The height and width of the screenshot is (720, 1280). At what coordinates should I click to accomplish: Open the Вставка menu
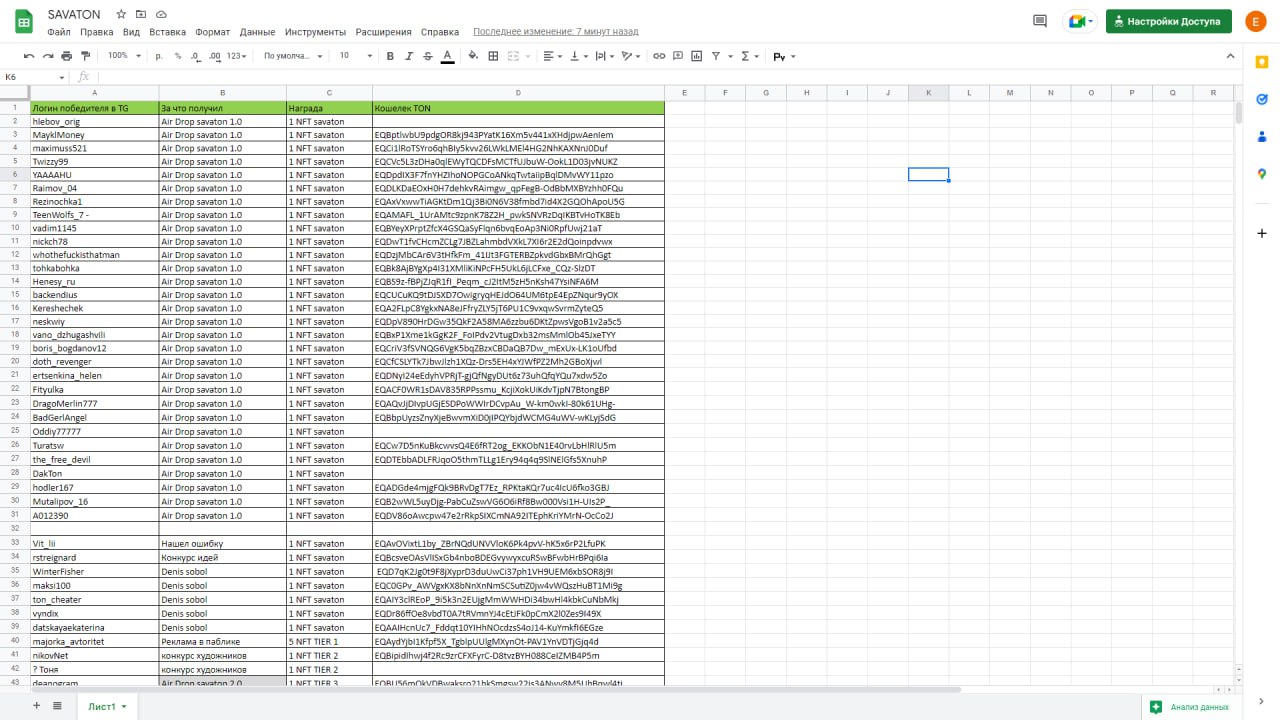tap(167, 32)
